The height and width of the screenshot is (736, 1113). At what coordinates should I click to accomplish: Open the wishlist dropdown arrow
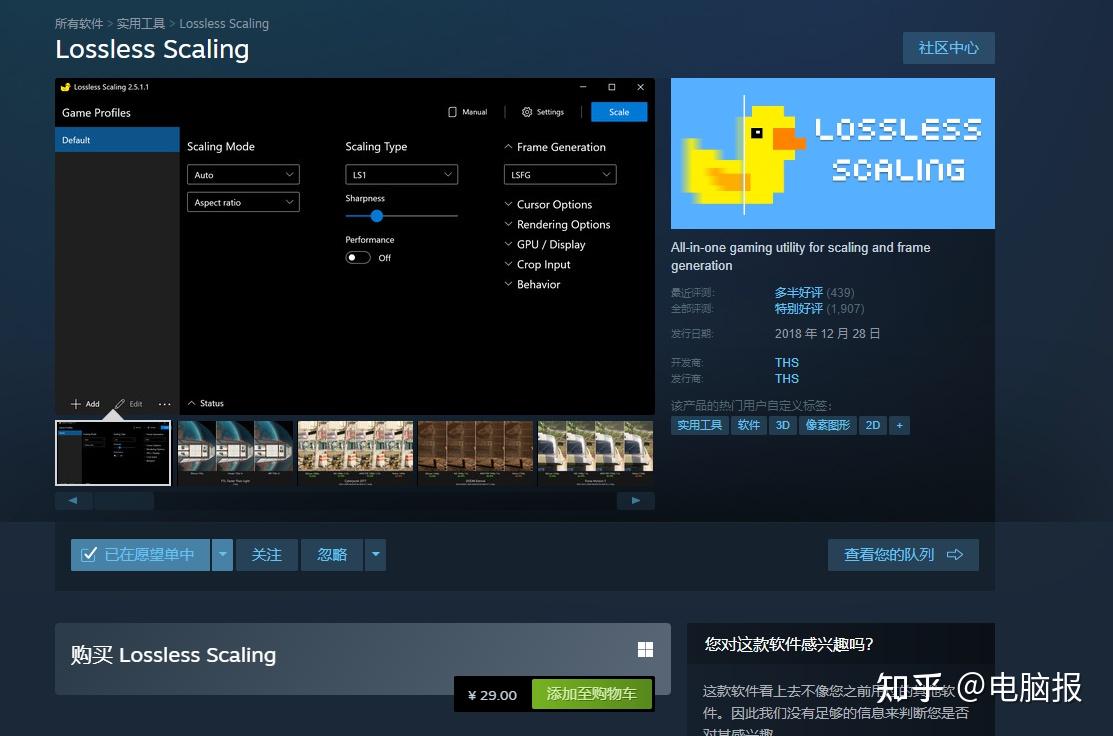click(222, 555)
